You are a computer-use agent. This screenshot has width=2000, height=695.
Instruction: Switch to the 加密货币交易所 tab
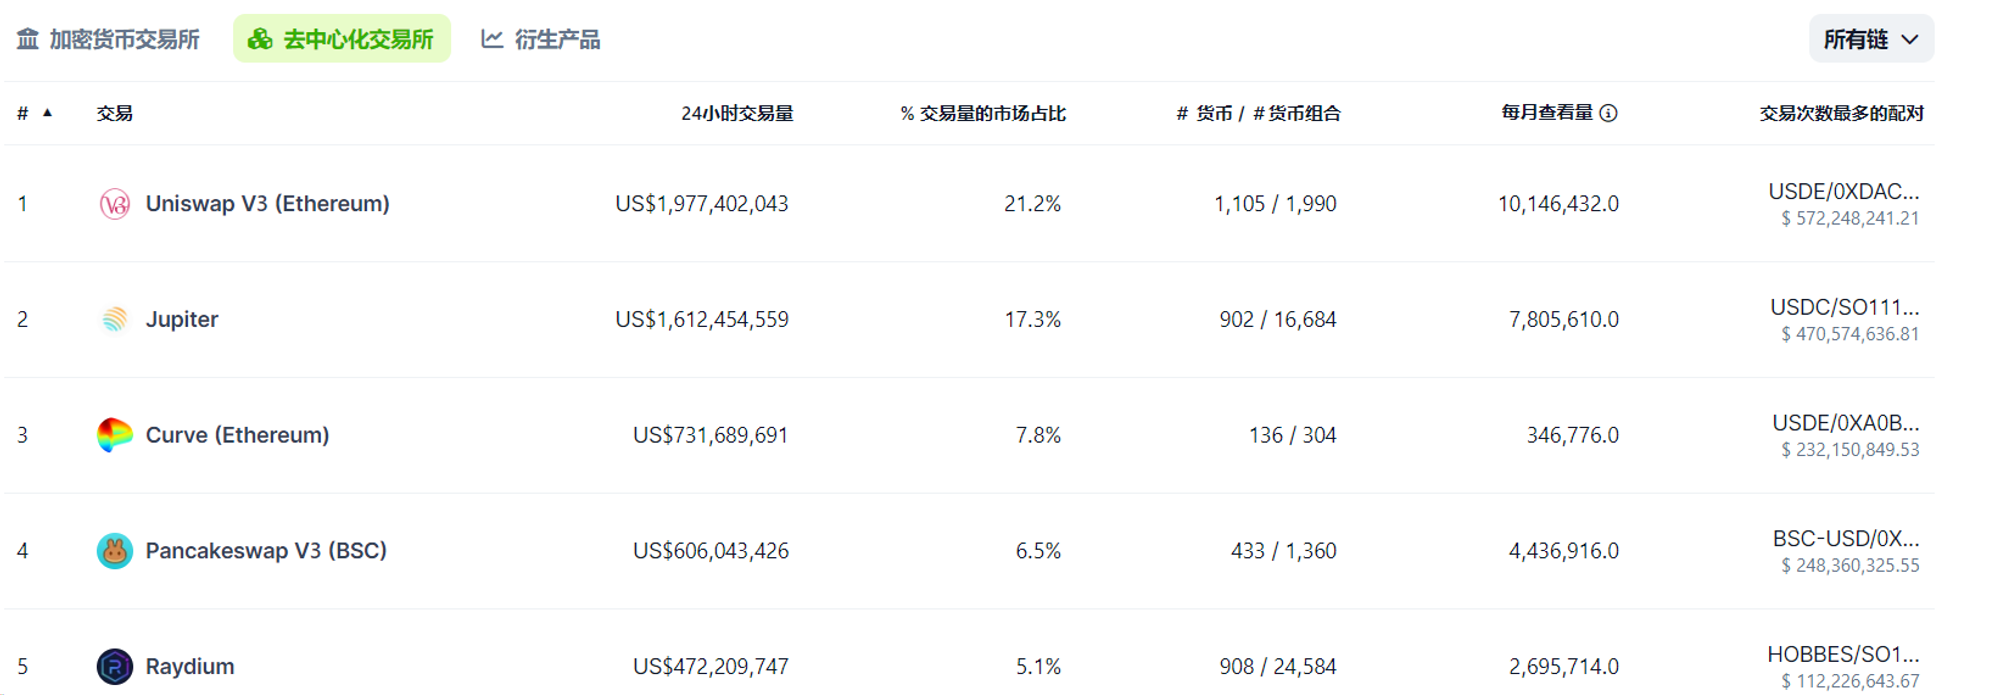pyautogui.click(x=124, y=39)
